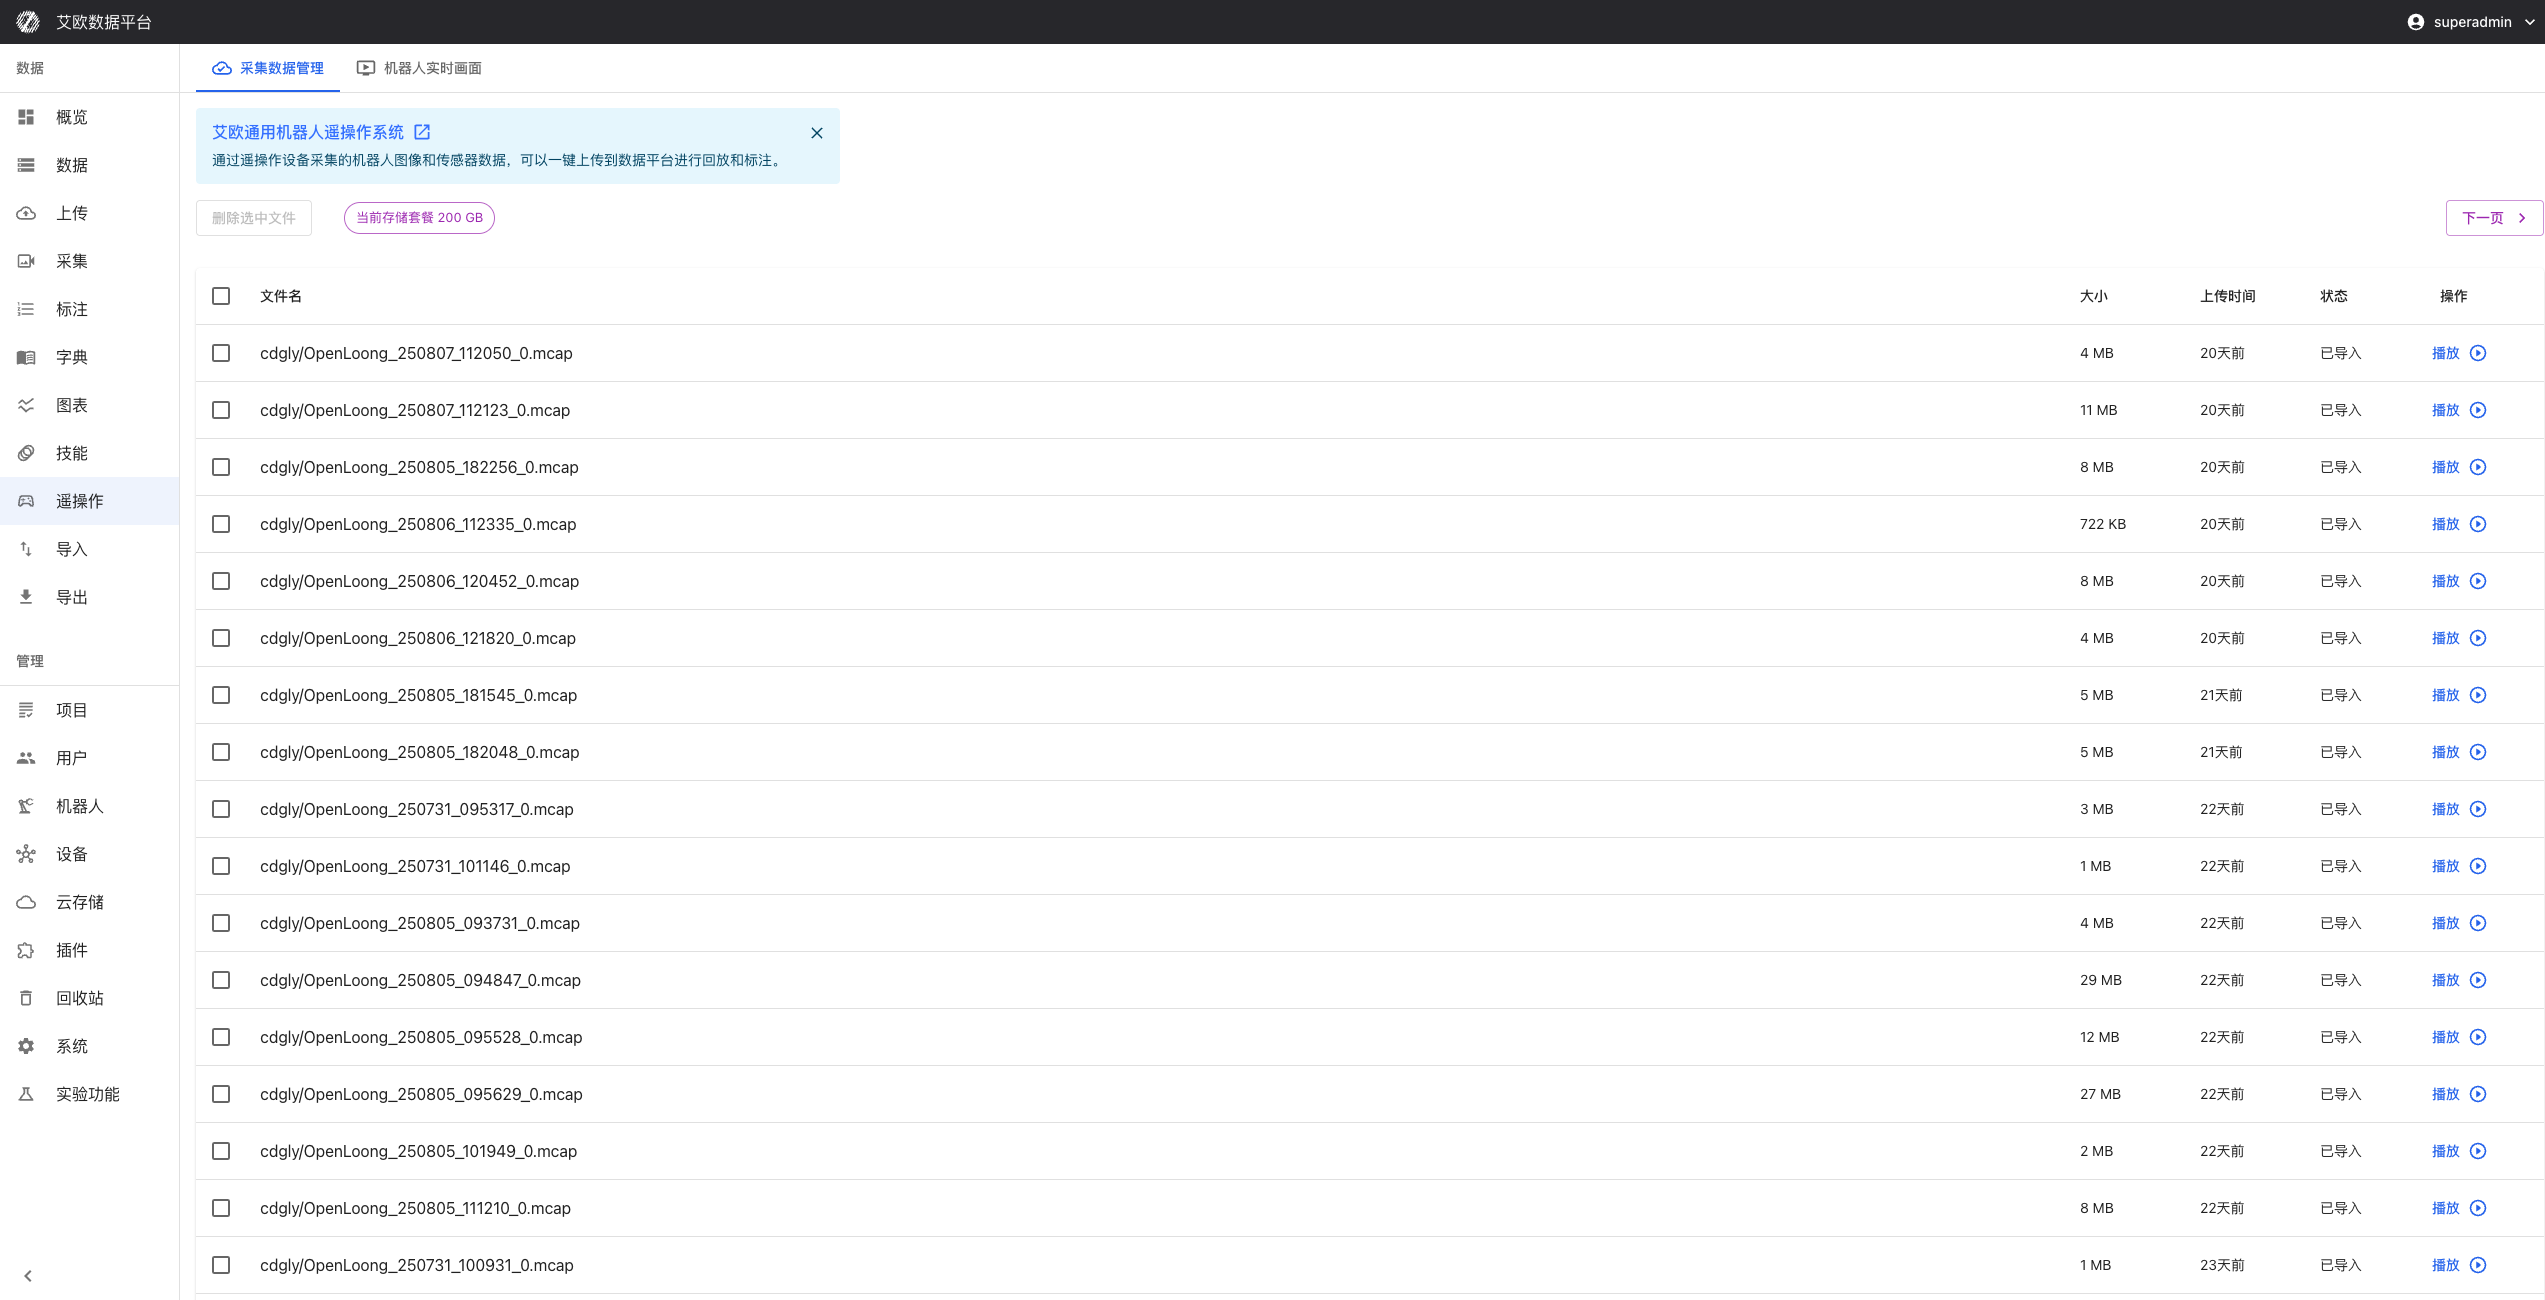Open the 字典 book icon
2545x1300 pixels.
[26, 357]
